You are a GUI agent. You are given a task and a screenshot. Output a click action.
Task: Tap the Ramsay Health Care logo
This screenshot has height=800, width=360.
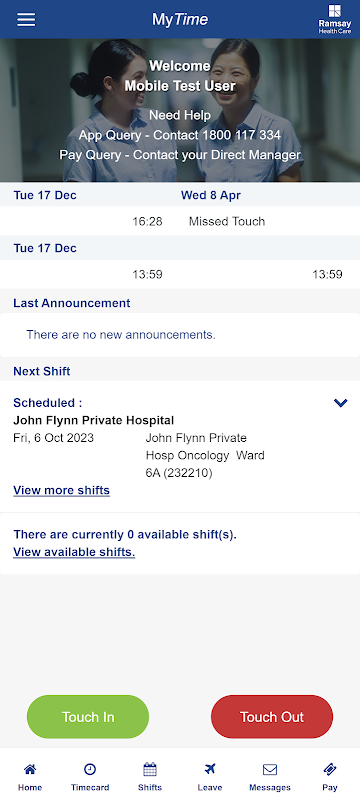click(335, 19)
